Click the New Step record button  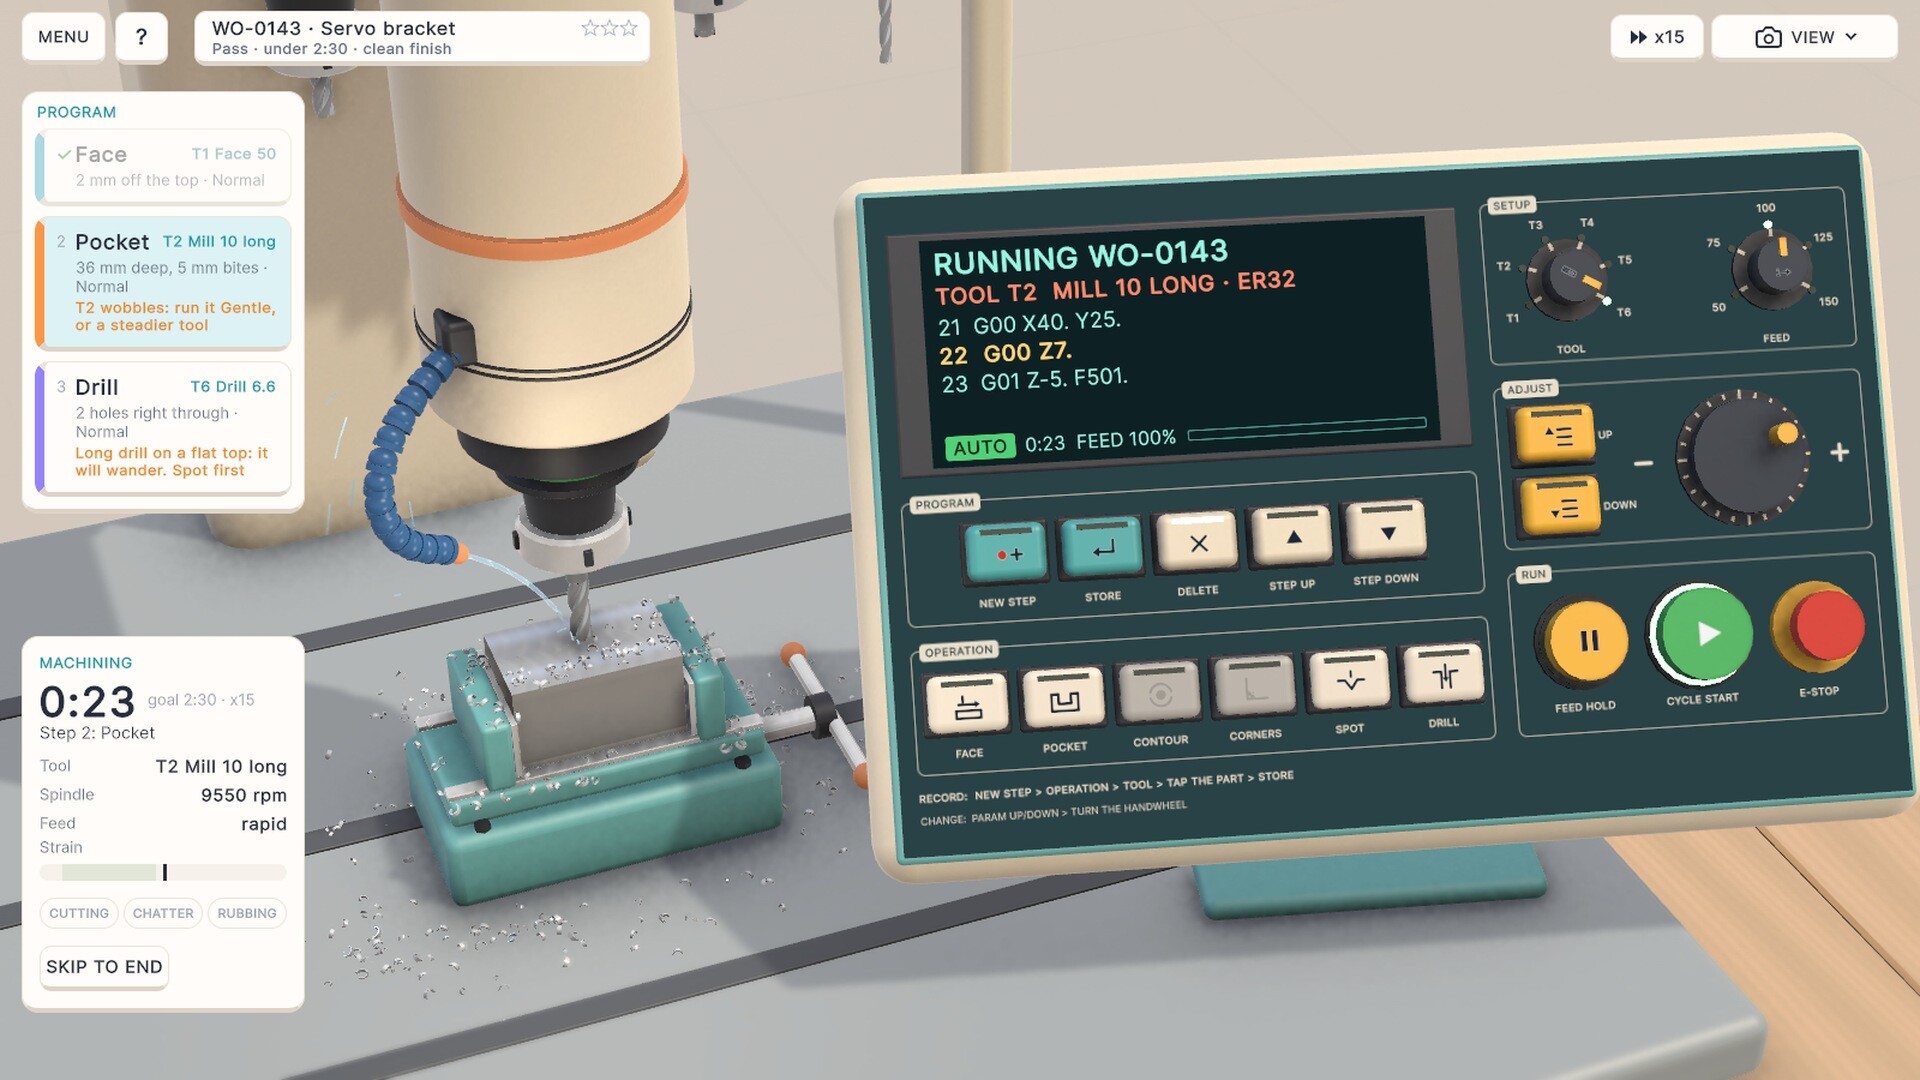pyautogui.click(x=1006, y=553)
